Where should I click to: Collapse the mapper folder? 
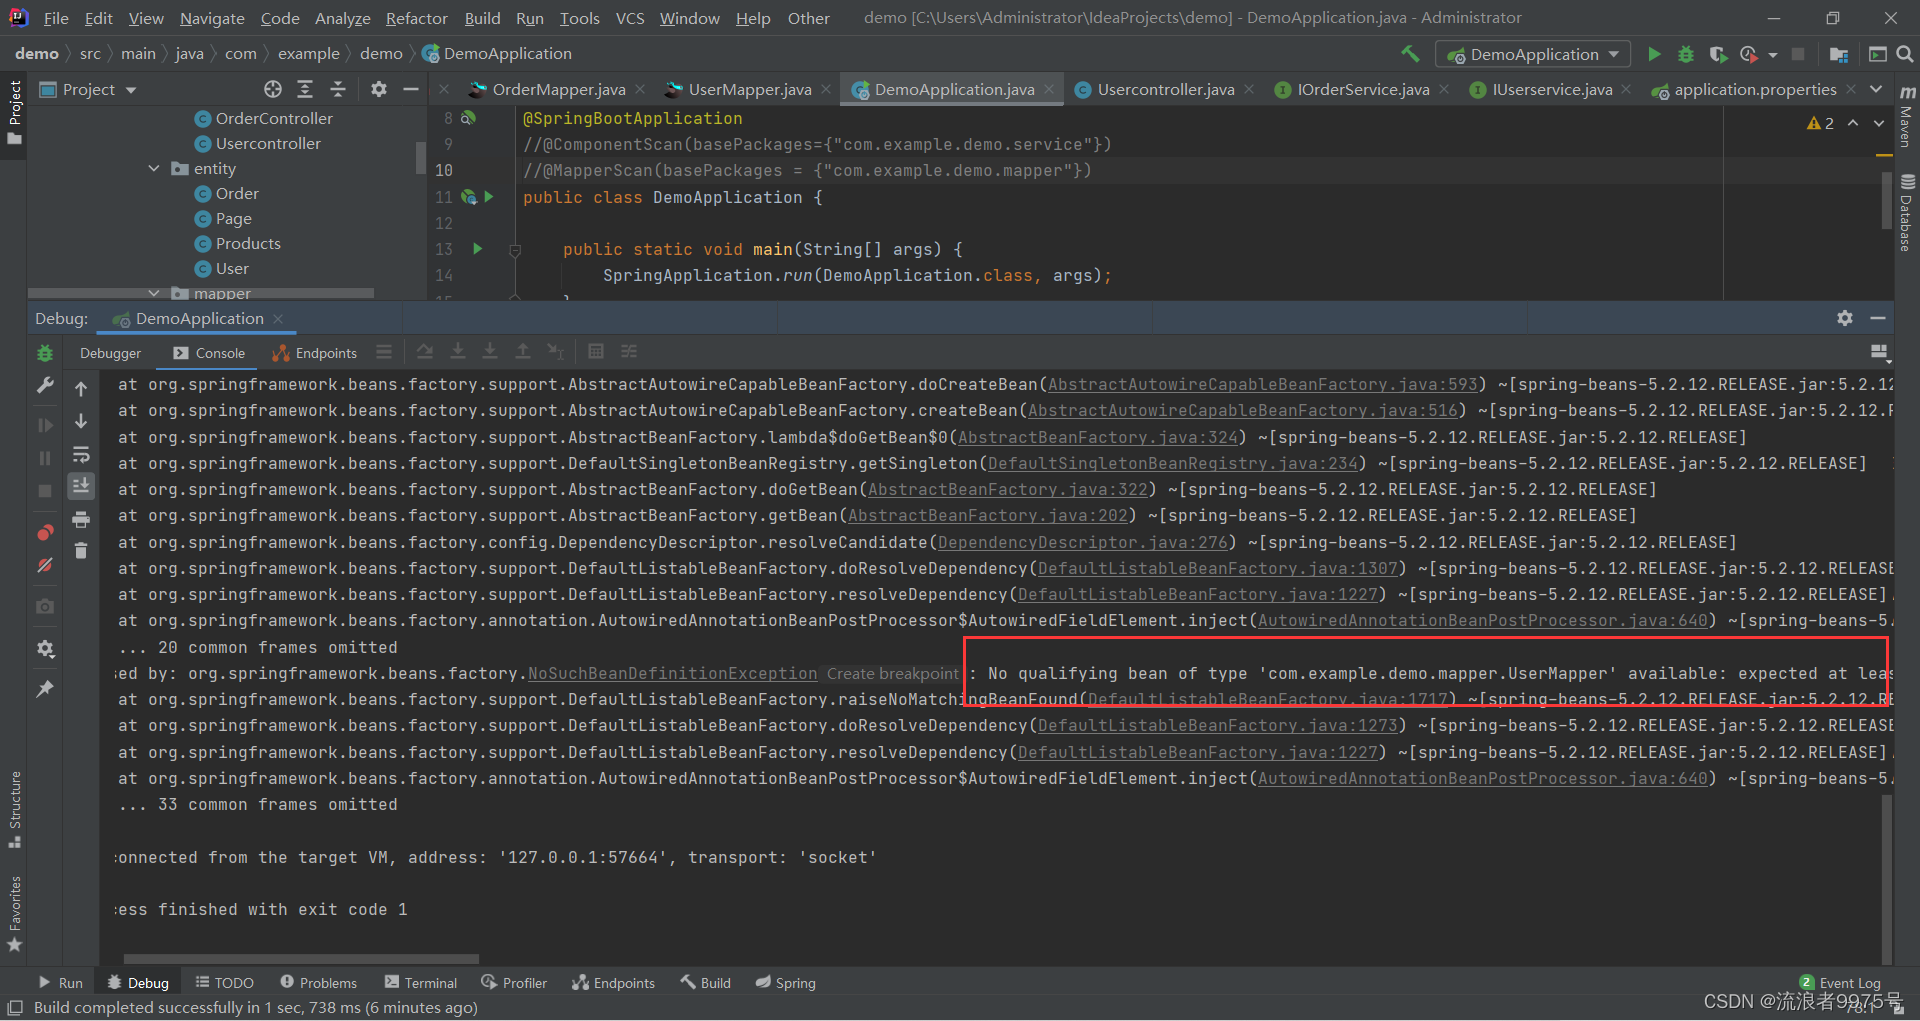click(x=154, y=293)
